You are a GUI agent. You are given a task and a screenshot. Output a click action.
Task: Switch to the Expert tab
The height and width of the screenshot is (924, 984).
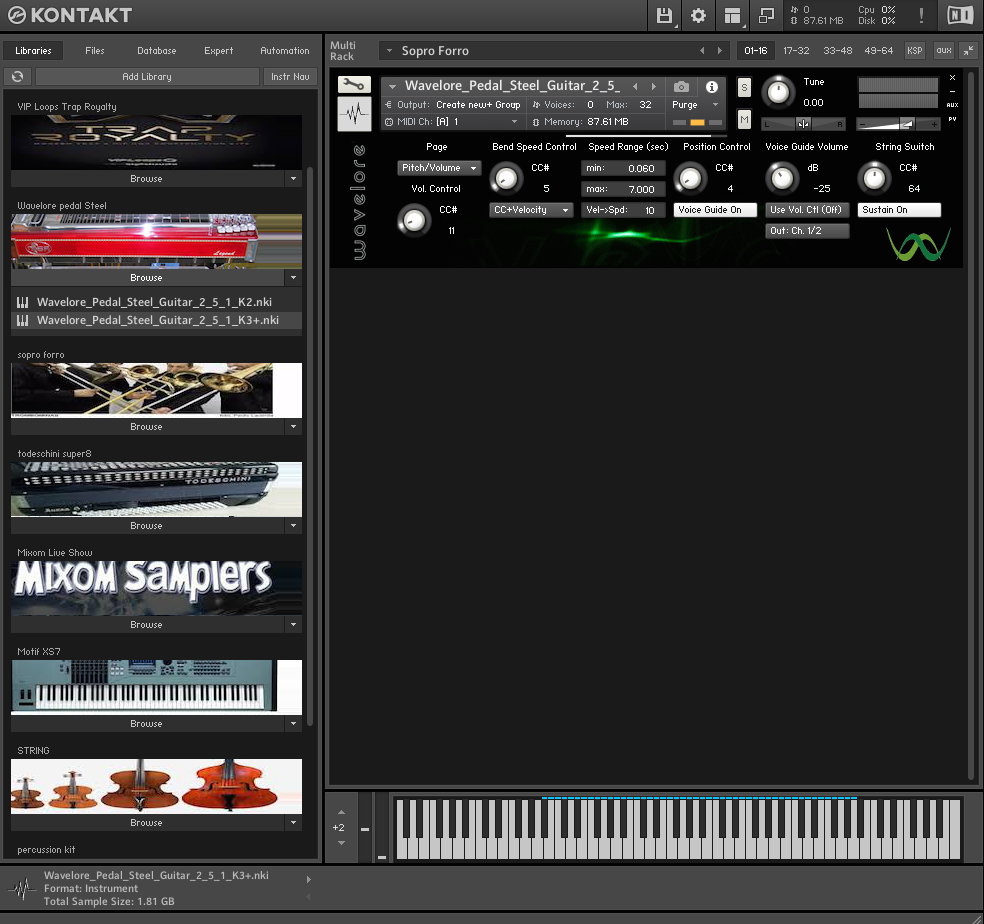[x=218, y=51]
